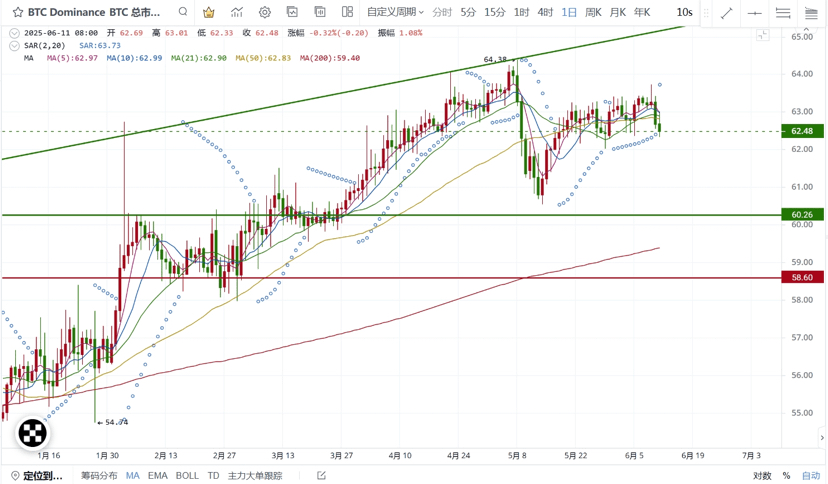Screen dimensions: 828x484
Task: Click the 10s refresh interval
Action: 684,12
